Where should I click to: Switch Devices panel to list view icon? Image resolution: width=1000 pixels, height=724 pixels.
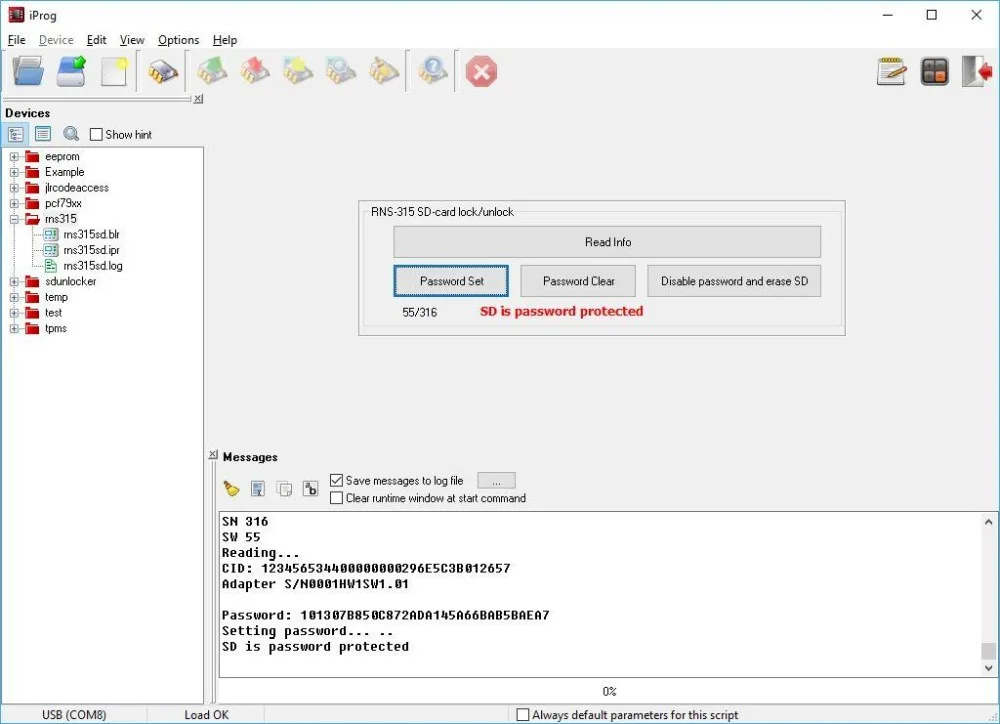43,134
